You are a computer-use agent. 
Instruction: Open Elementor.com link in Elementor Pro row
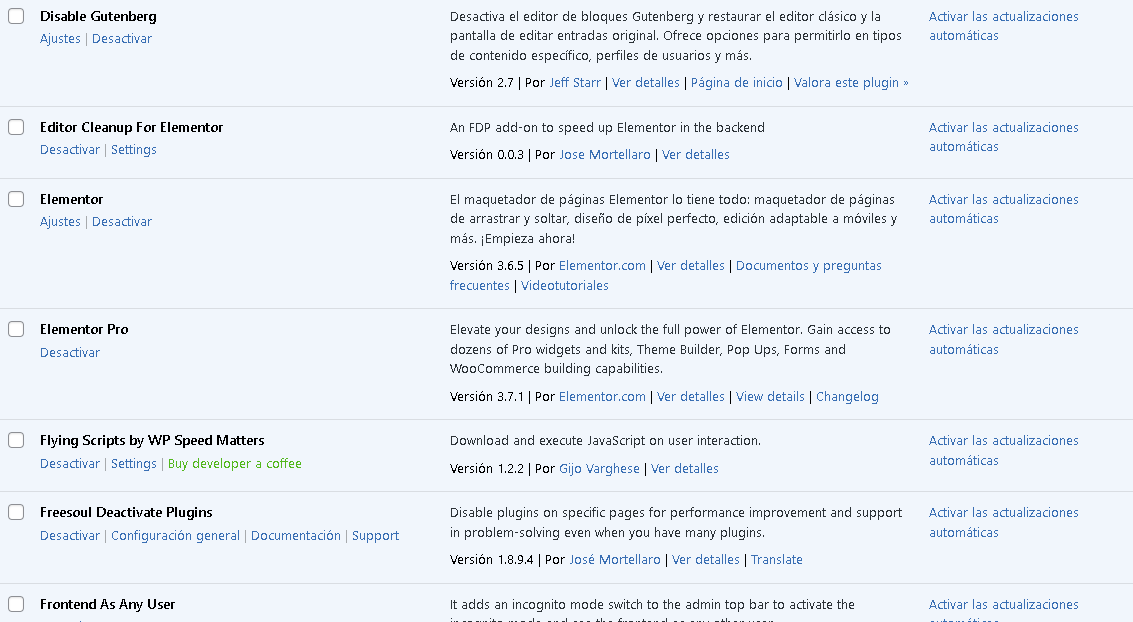pos(602,397)
